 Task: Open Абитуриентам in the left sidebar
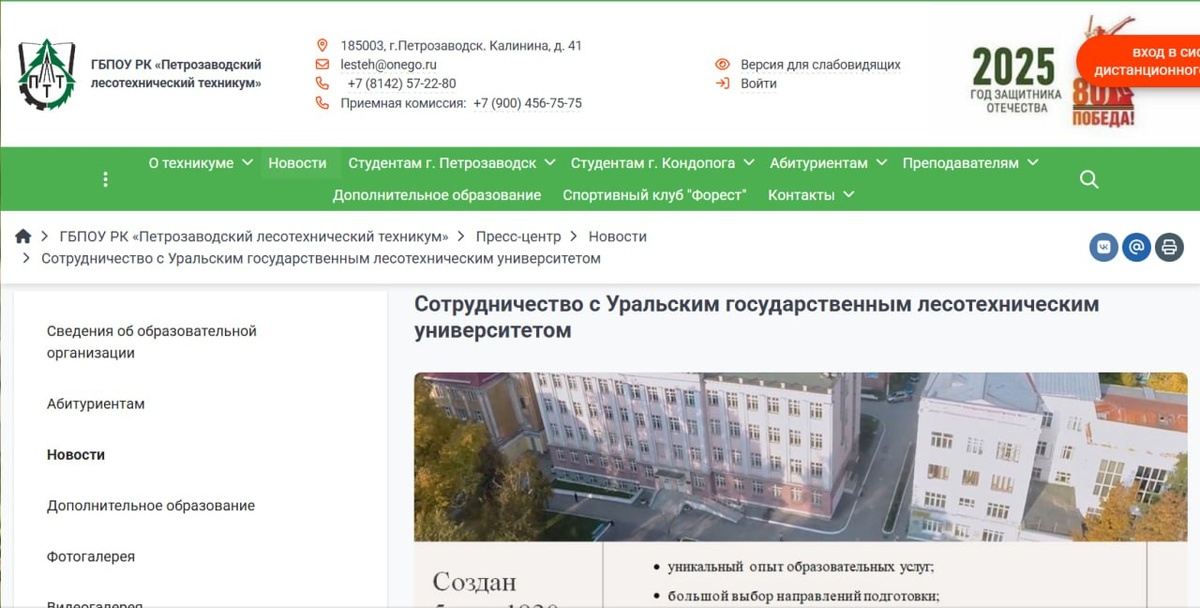96,404
